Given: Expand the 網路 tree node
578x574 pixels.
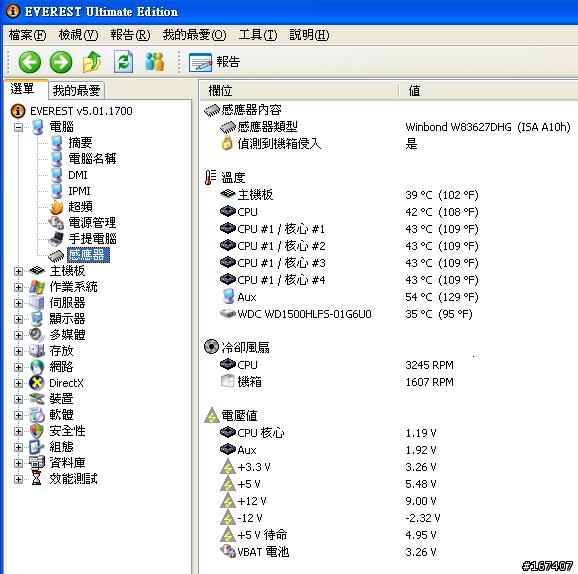Looking at the screenshot, I should coord(18,367).
